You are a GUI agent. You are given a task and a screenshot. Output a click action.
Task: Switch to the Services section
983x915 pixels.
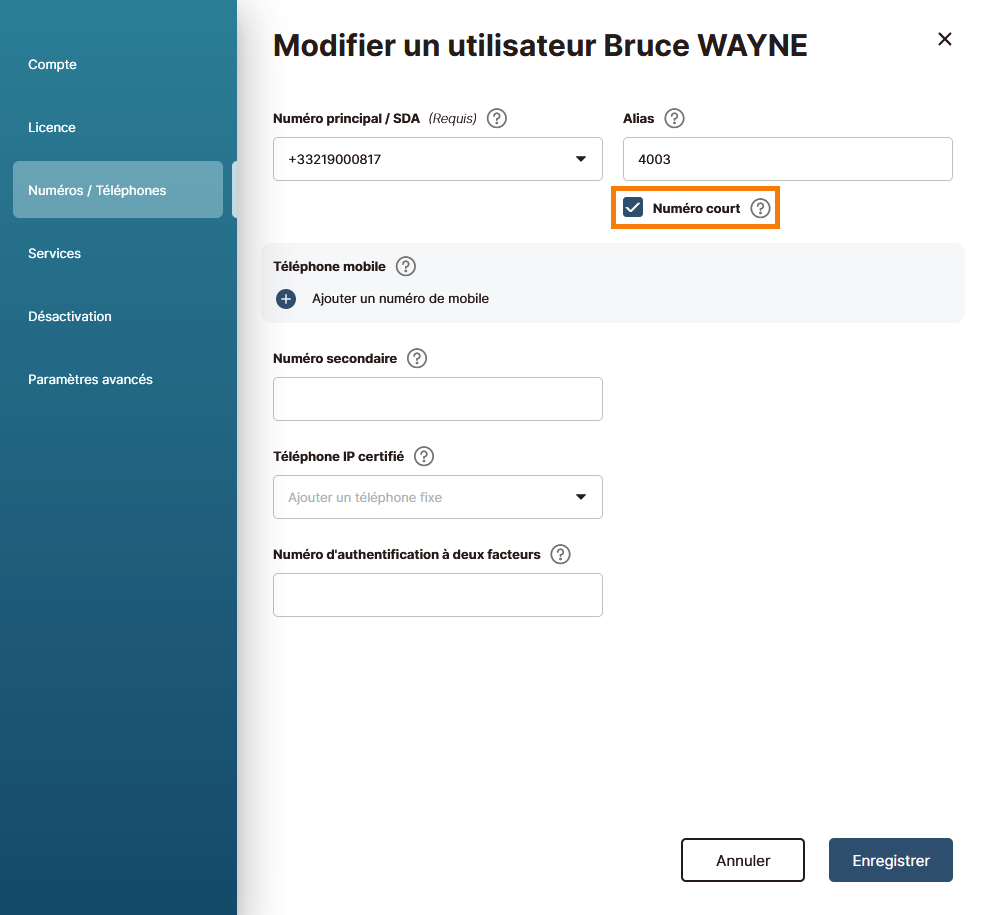click(55, 253)
